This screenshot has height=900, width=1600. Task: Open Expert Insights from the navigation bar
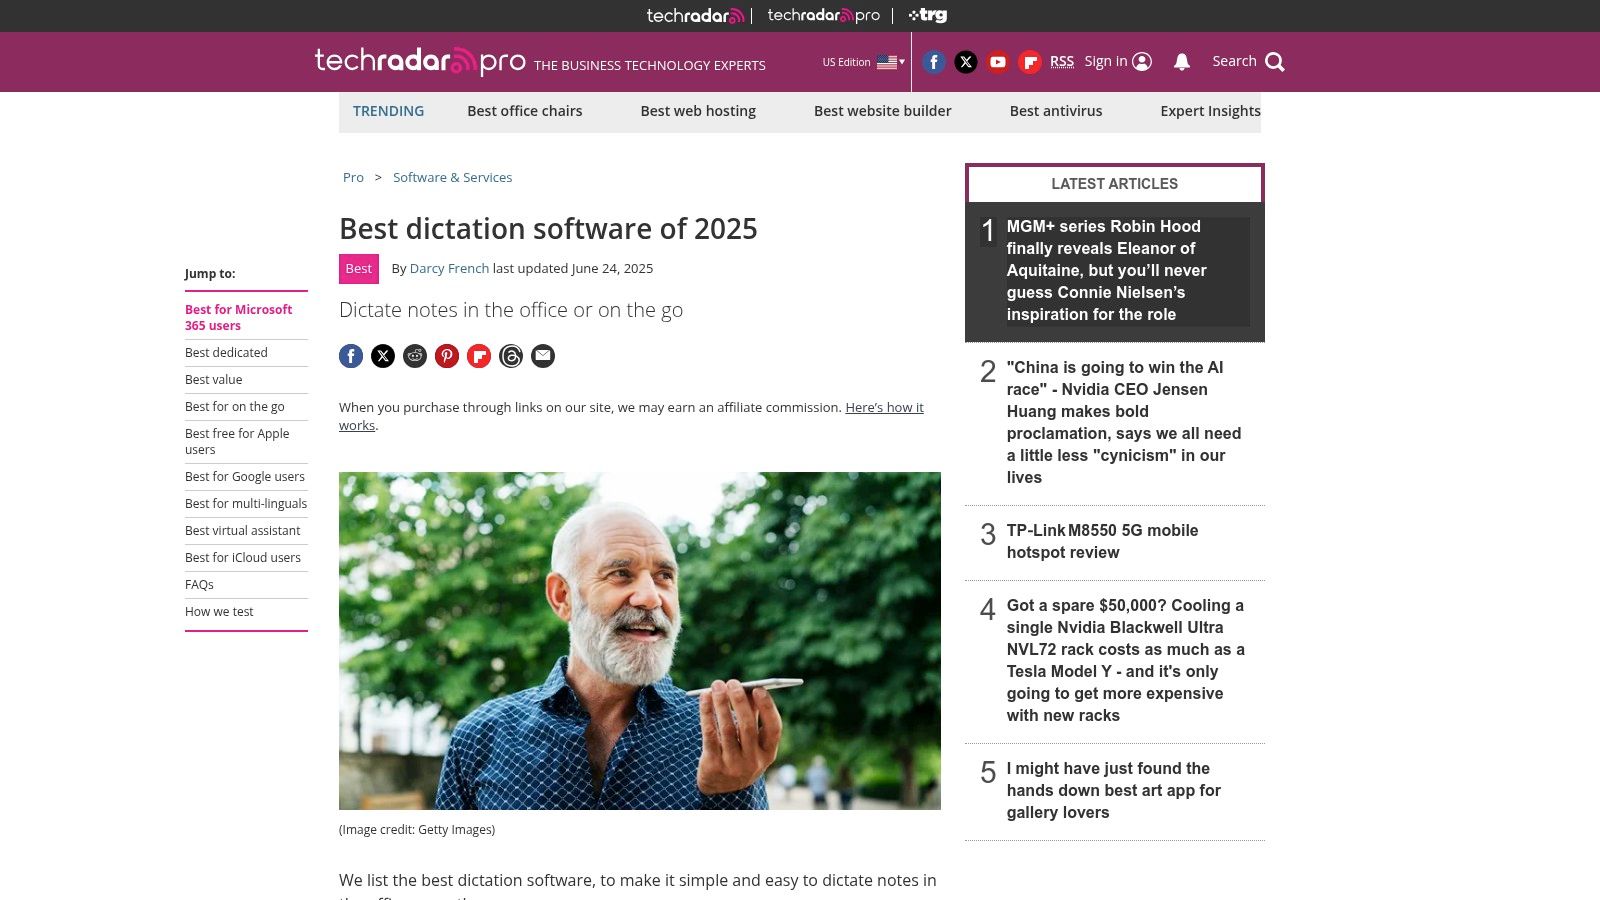point(1210,111)
